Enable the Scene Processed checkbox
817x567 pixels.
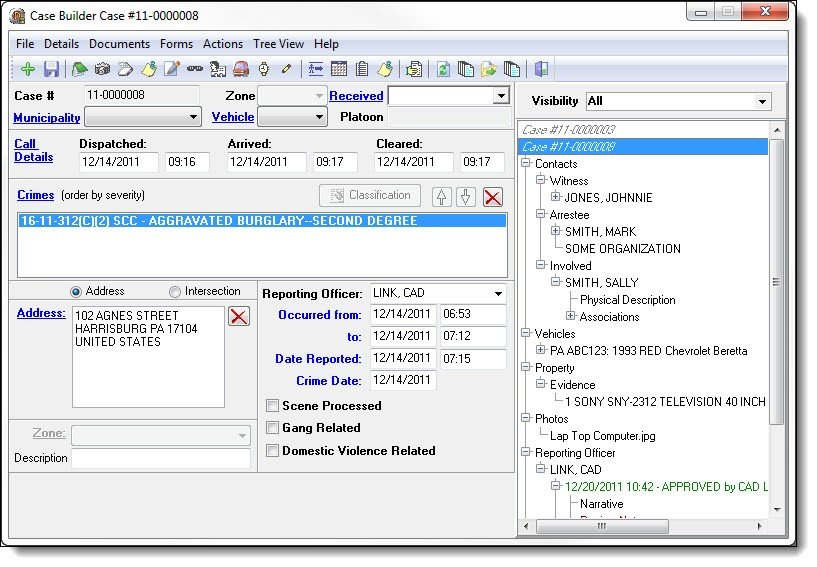pos(273,406)
